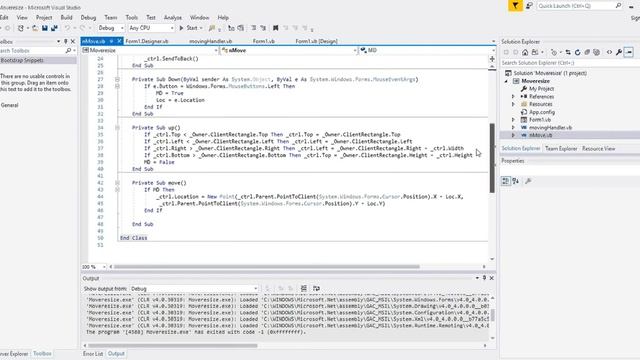
Task: Click the Undo arrow icon
Action: coord(67,28)
